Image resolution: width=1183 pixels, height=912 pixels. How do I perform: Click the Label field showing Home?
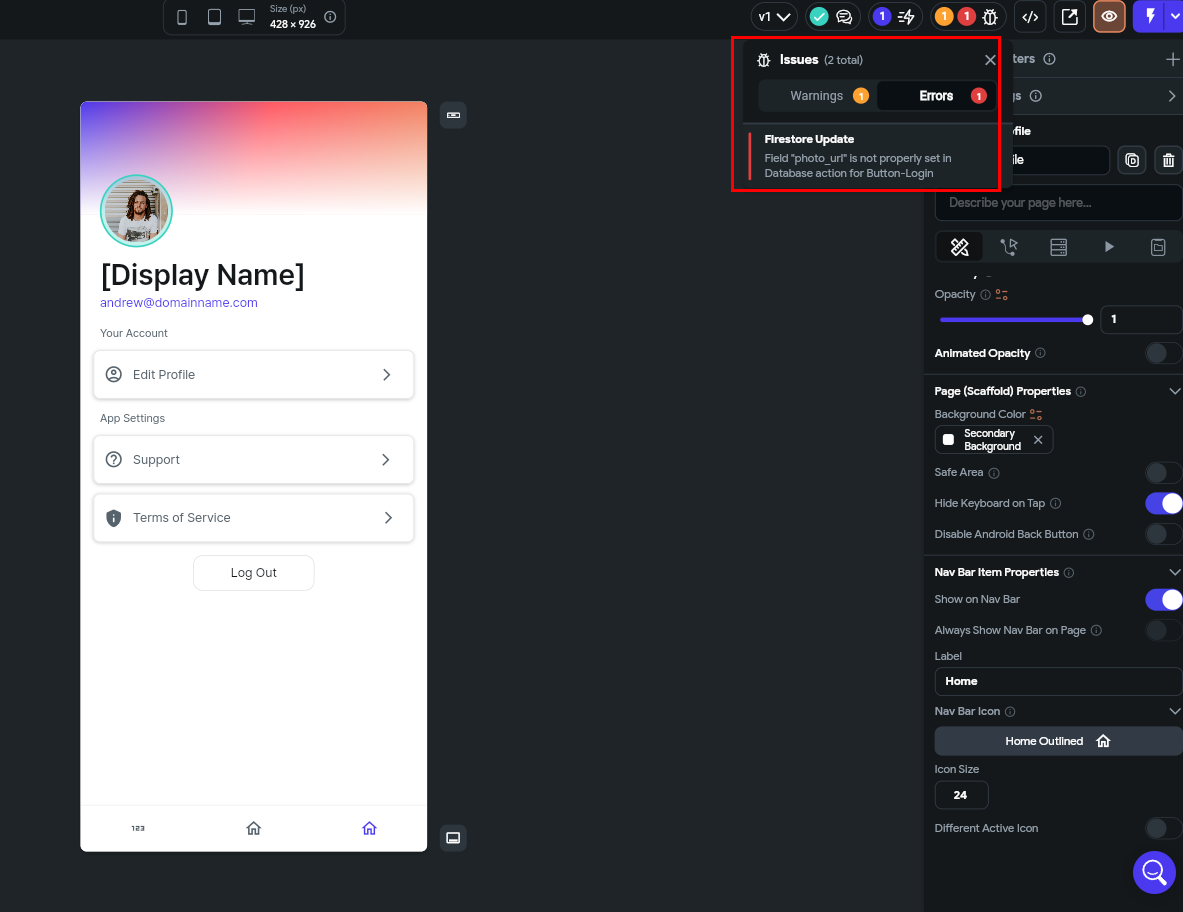pyautogui.click(x=1058, y=681)
